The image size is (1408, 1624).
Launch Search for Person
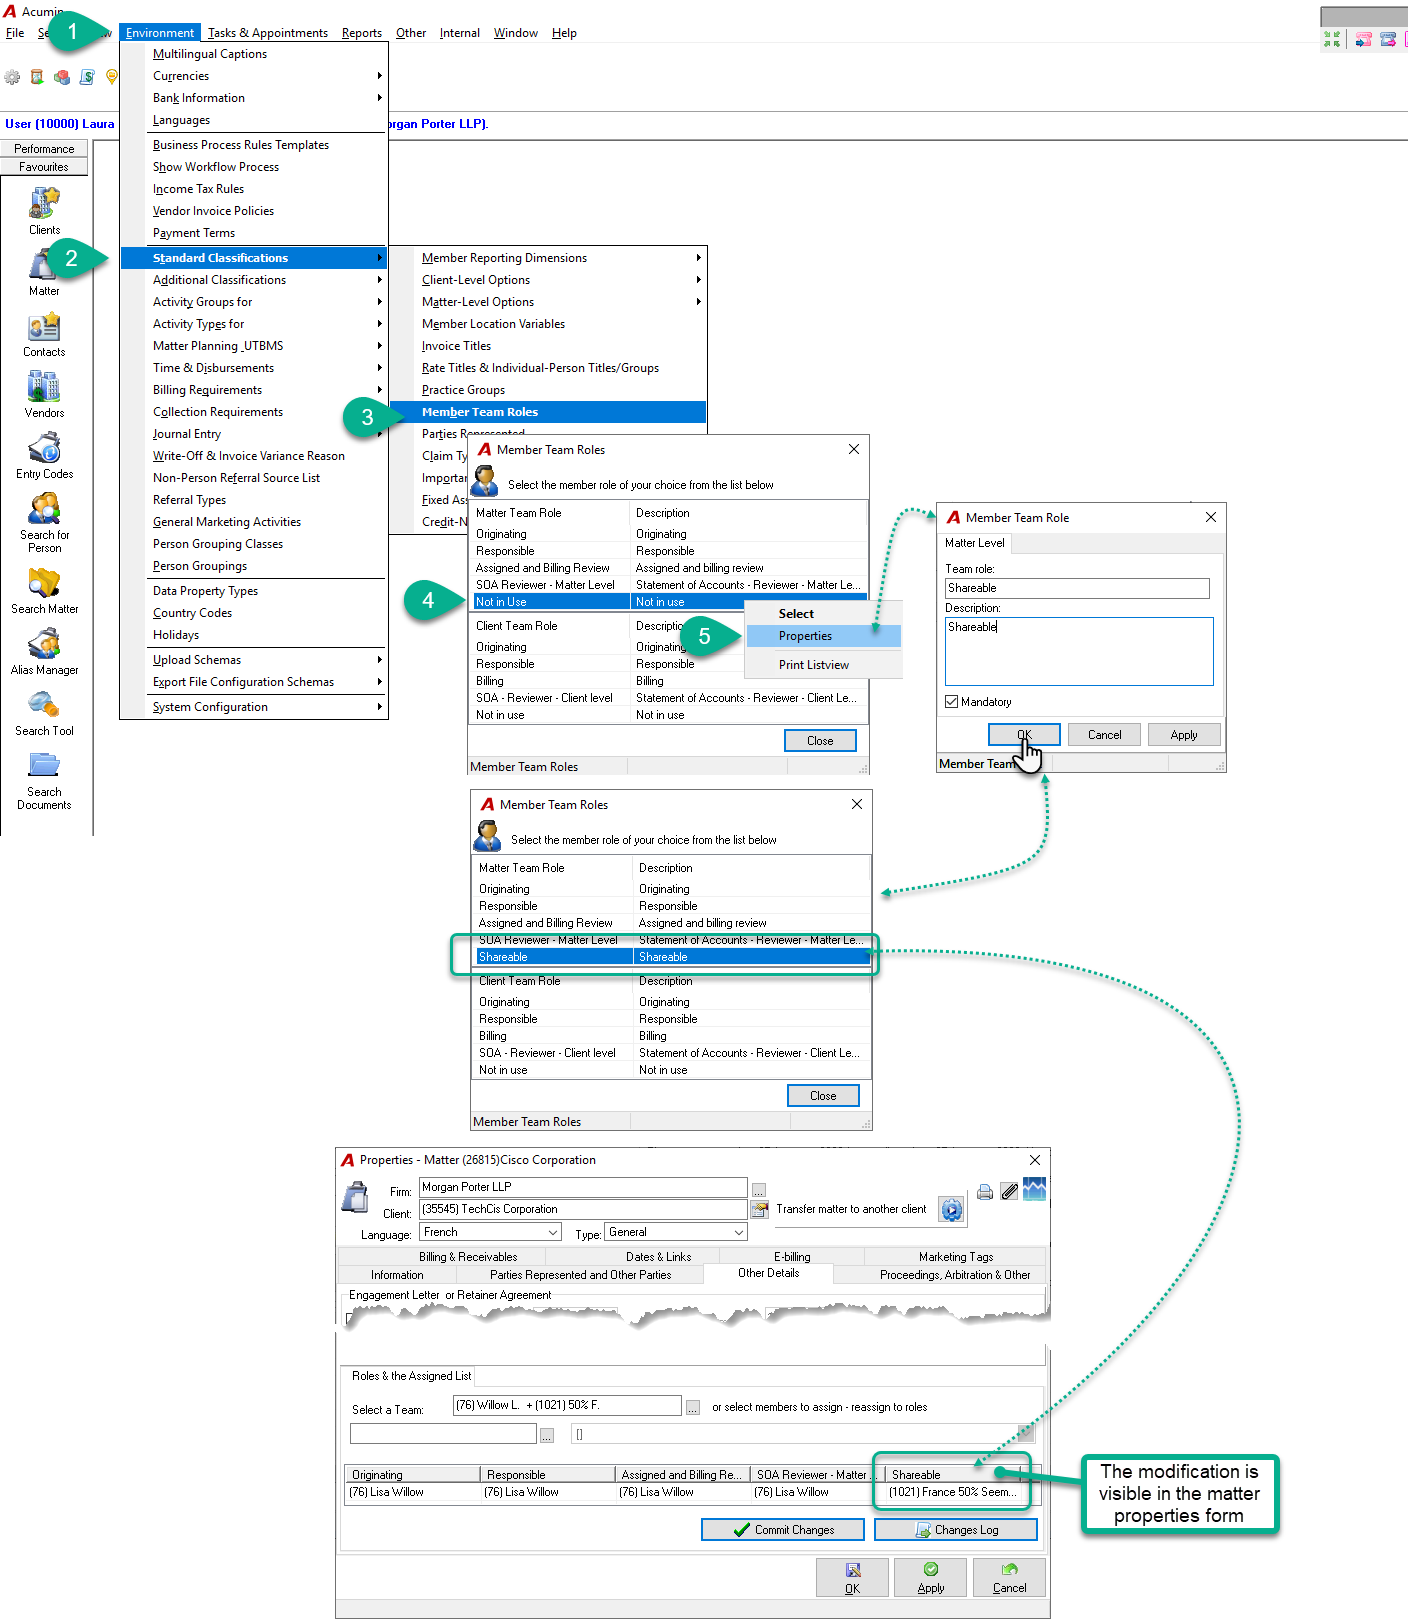coord(44,524)
